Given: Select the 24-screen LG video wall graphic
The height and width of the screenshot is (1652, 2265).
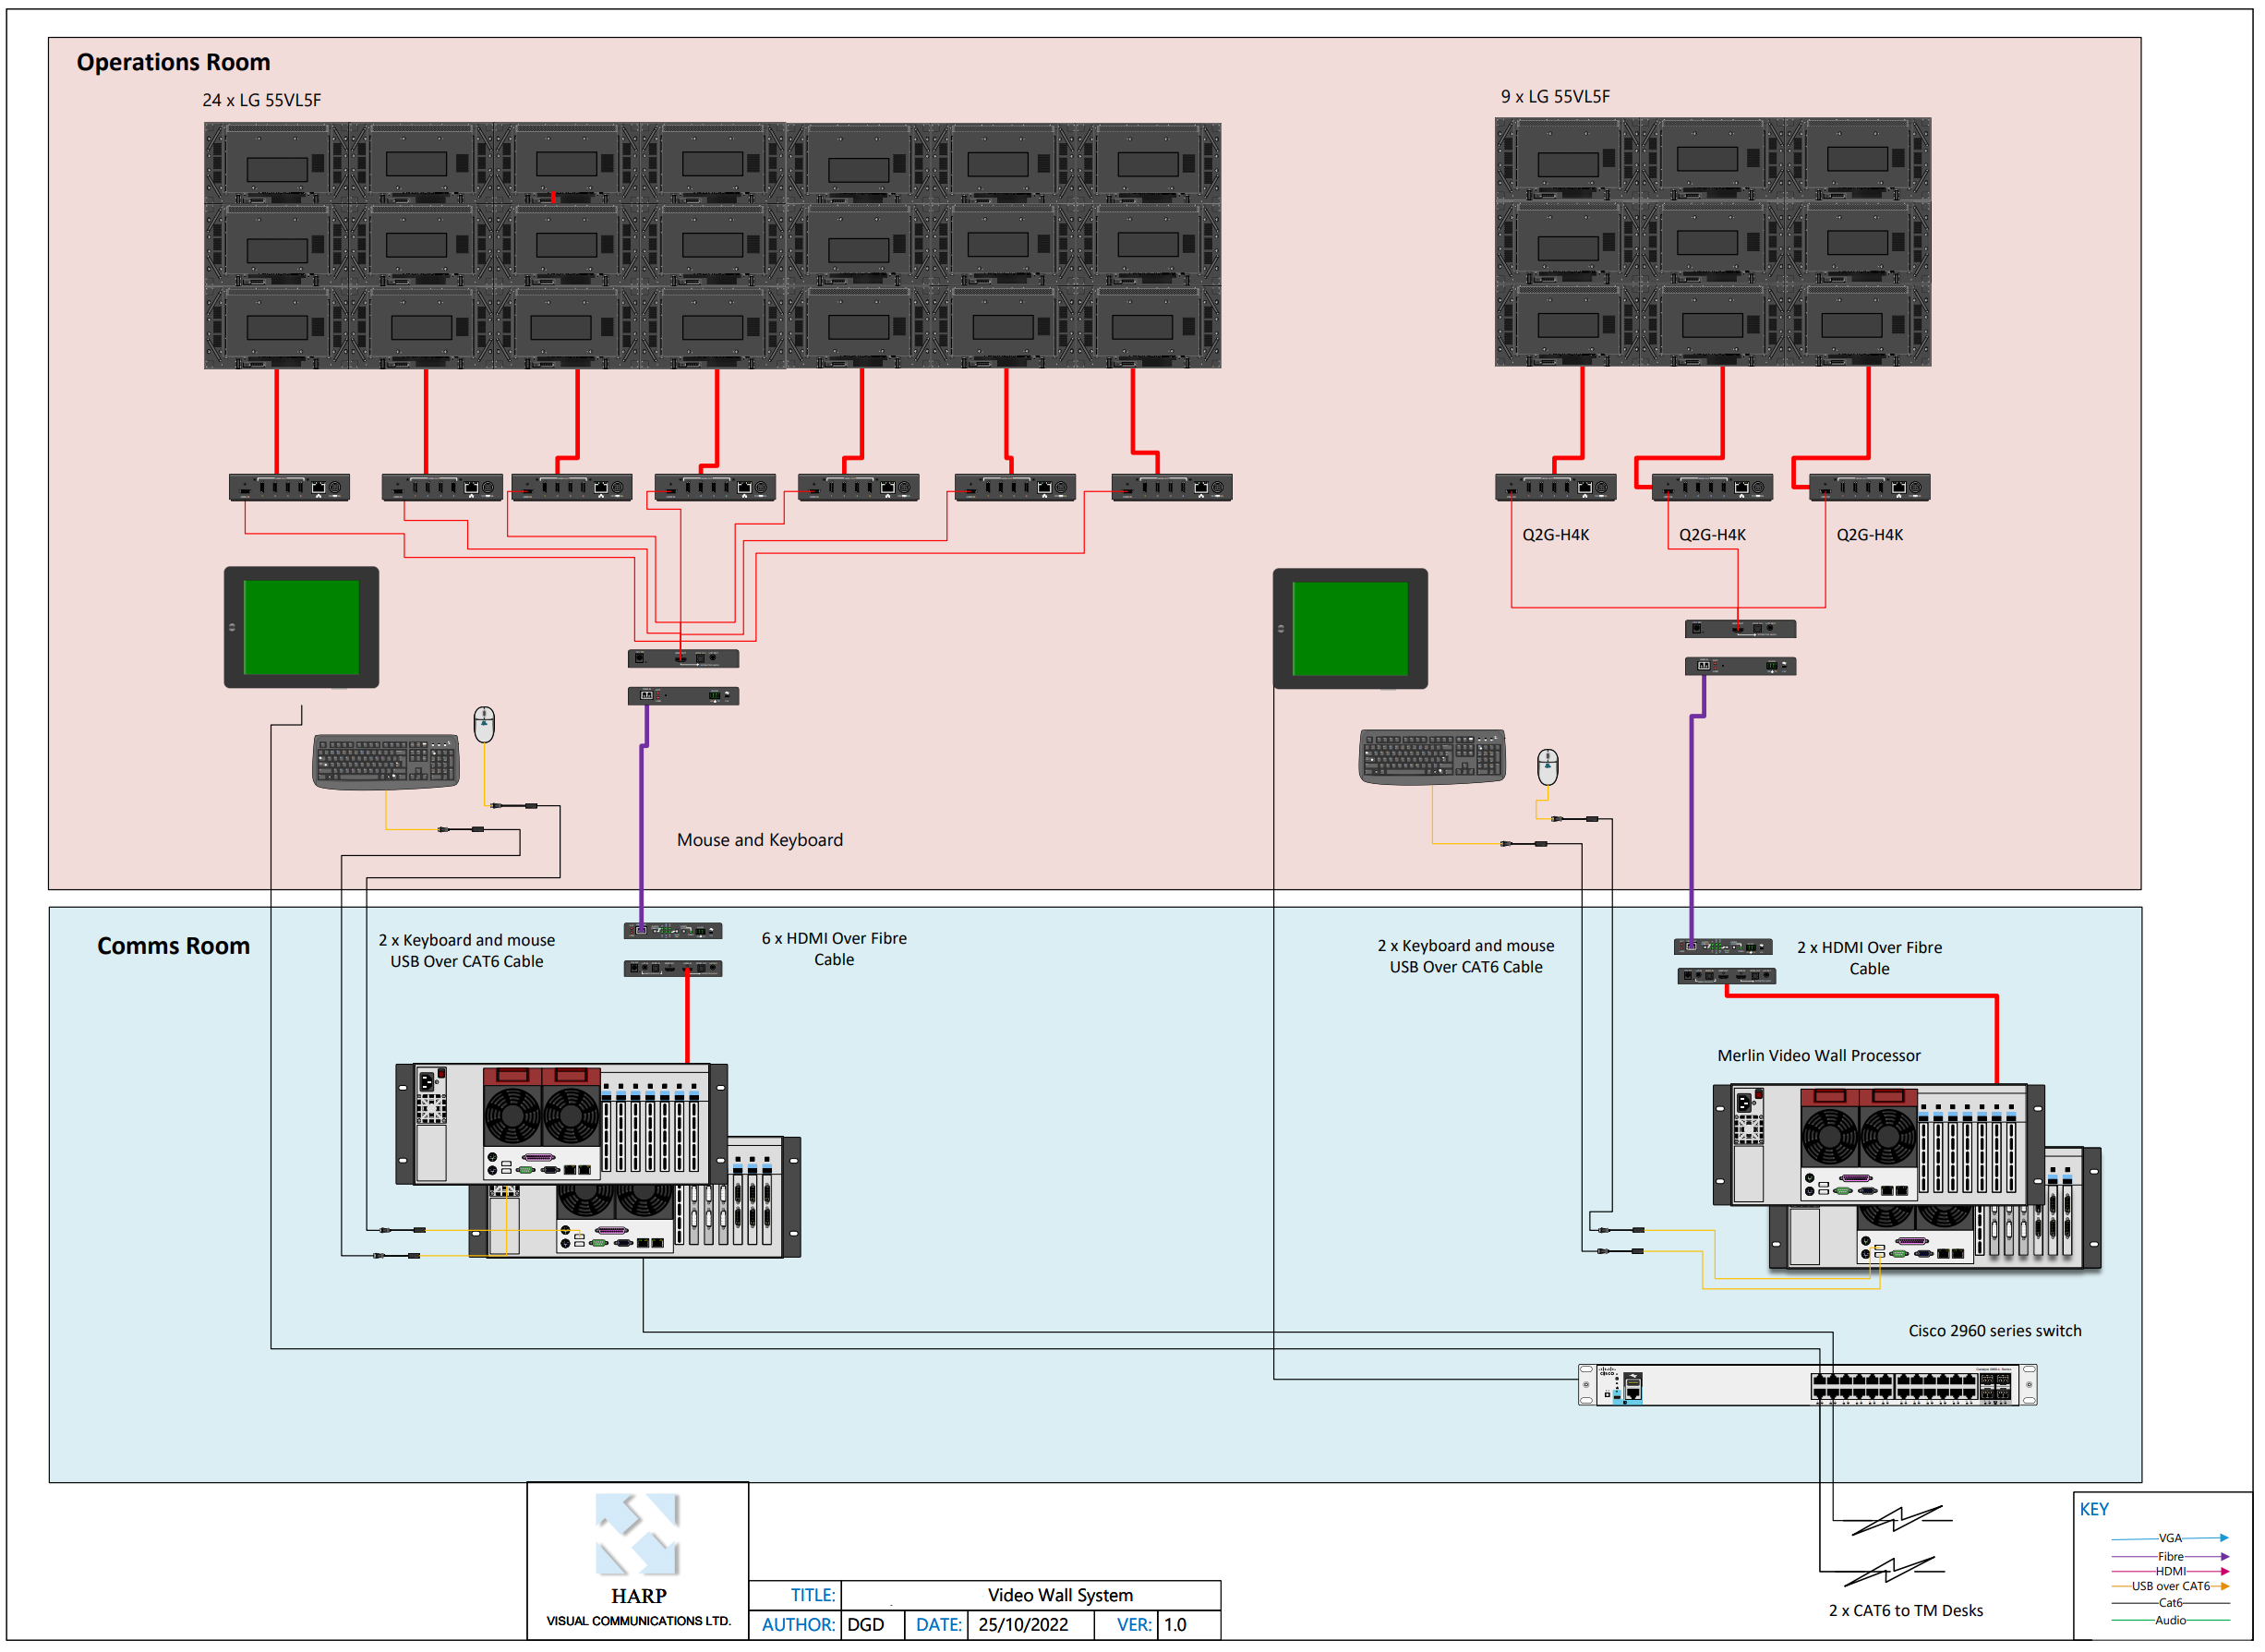Looking at the screenshot, I should (713, 246).
